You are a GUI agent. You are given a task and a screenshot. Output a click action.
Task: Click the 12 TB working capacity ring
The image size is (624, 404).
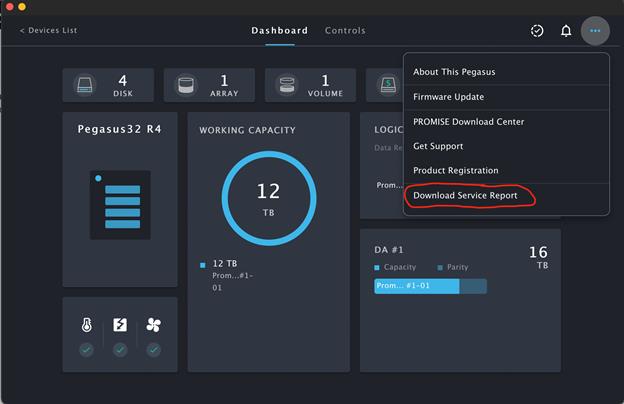pyautogui.click(x=269, y=198)
